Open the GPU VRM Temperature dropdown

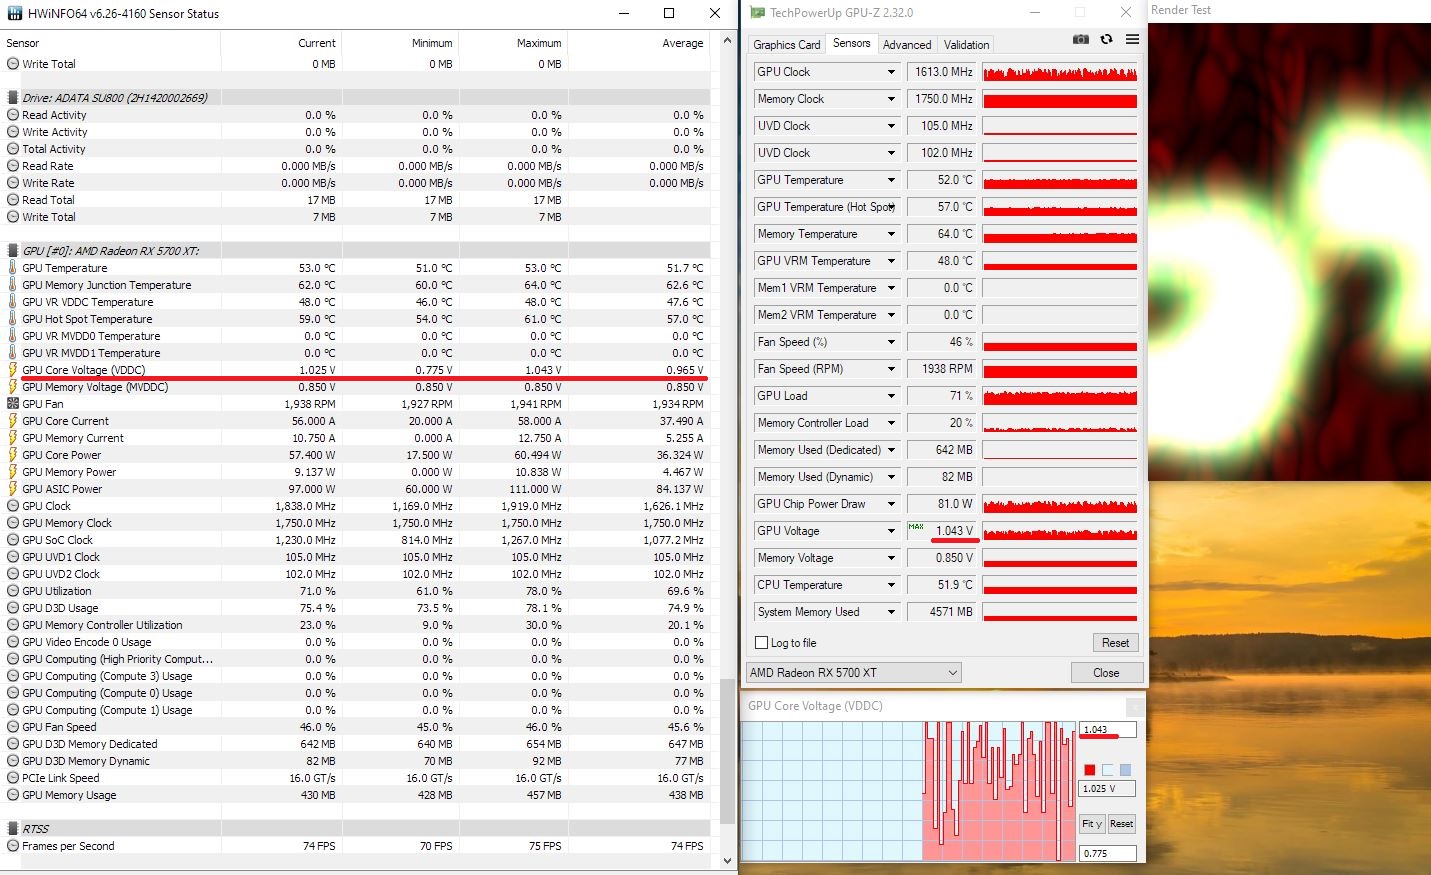point(891,261)
